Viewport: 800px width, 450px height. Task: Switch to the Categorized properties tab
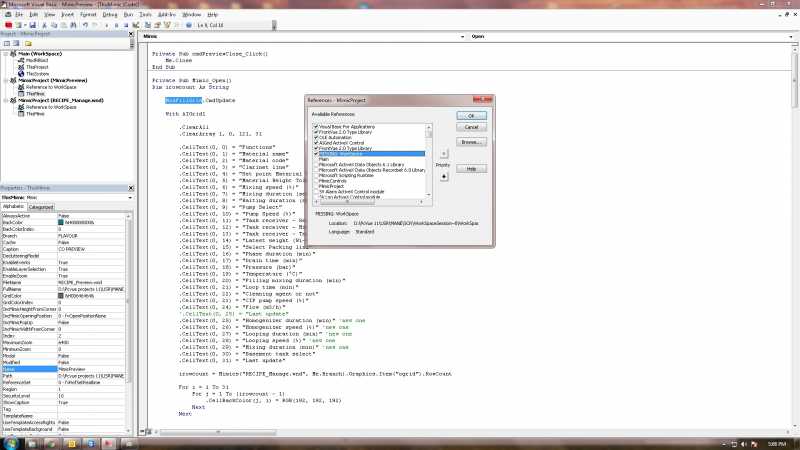[41, 207]
